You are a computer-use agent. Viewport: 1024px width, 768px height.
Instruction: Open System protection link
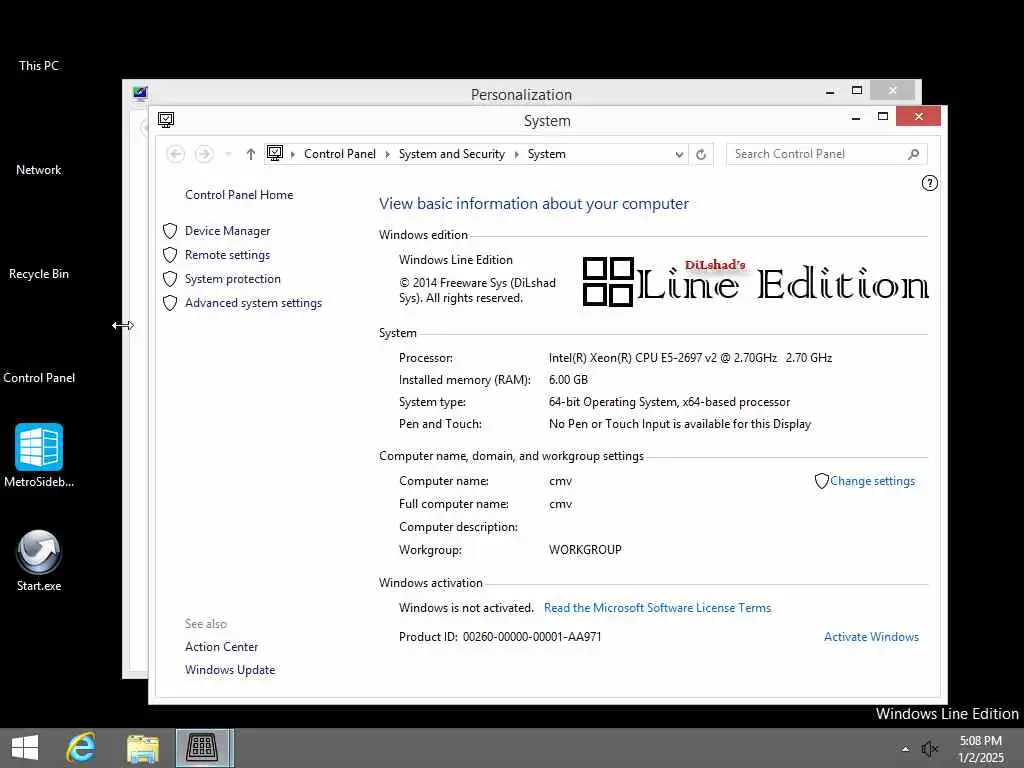coord(232,279)
